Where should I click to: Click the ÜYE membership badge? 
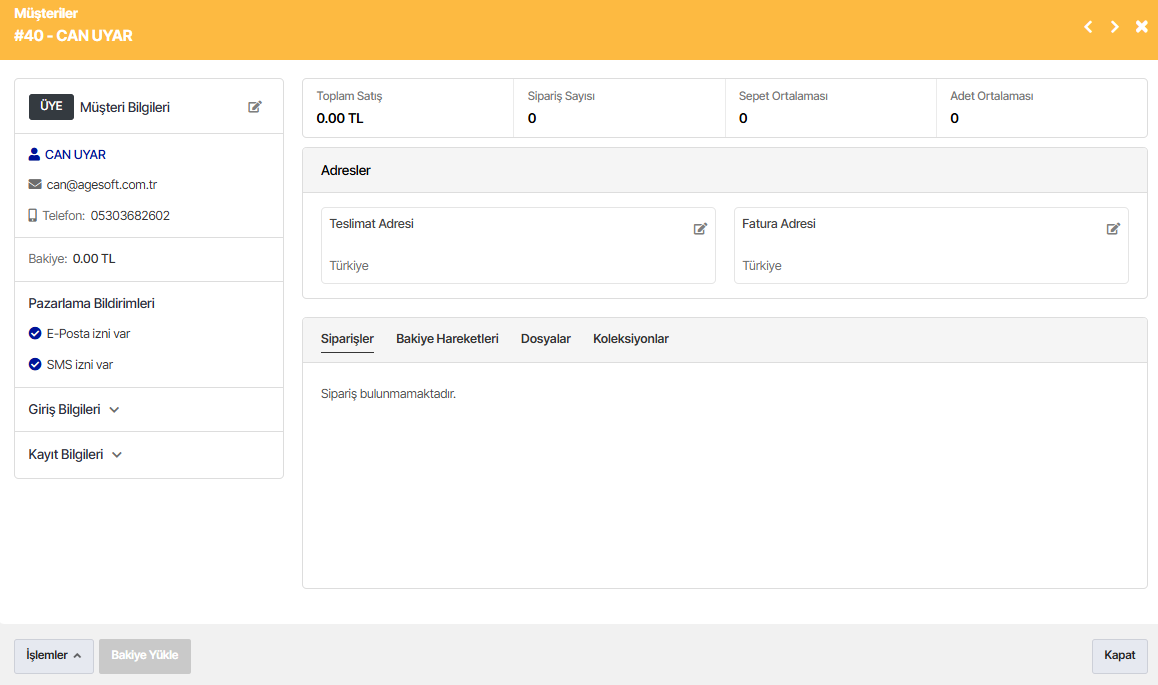pos(51,106)
